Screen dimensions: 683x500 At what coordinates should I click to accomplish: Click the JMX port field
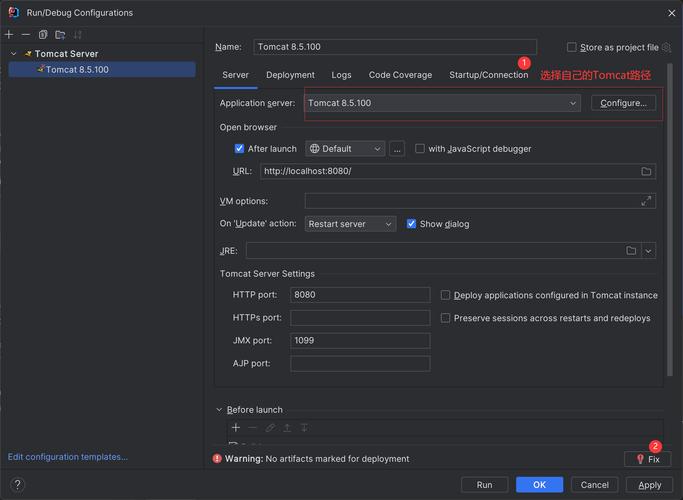point(360,341)
